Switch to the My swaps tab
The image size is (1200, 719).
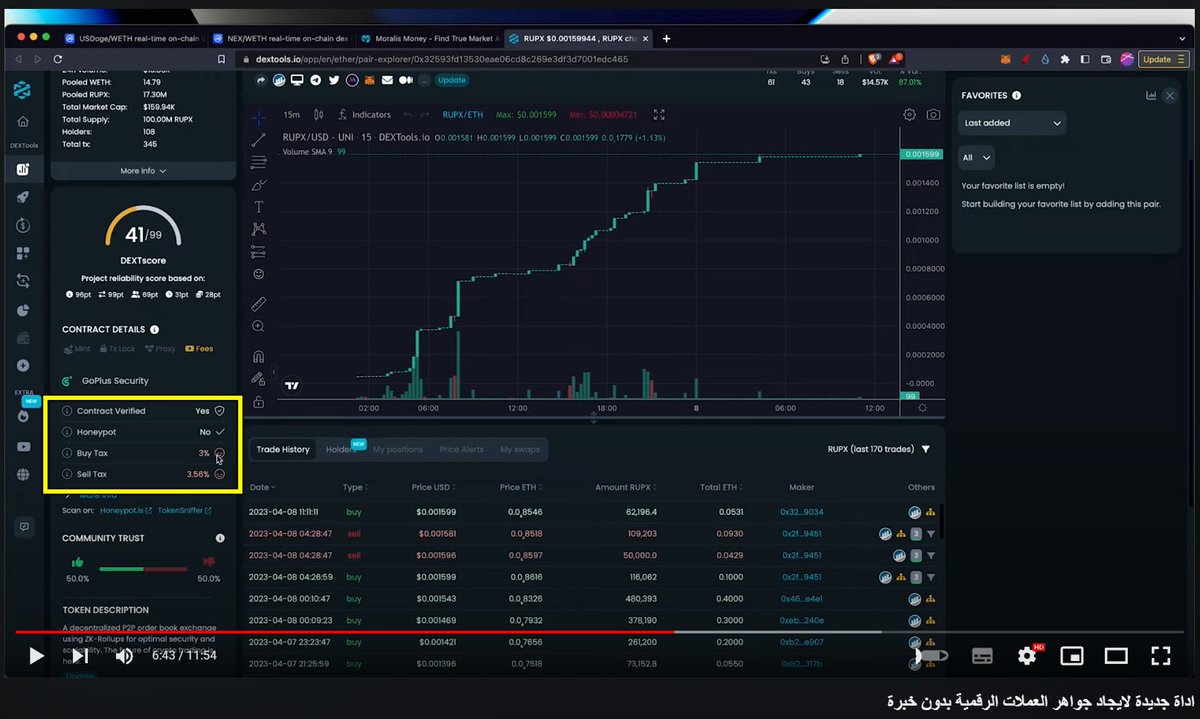(520, 449)
